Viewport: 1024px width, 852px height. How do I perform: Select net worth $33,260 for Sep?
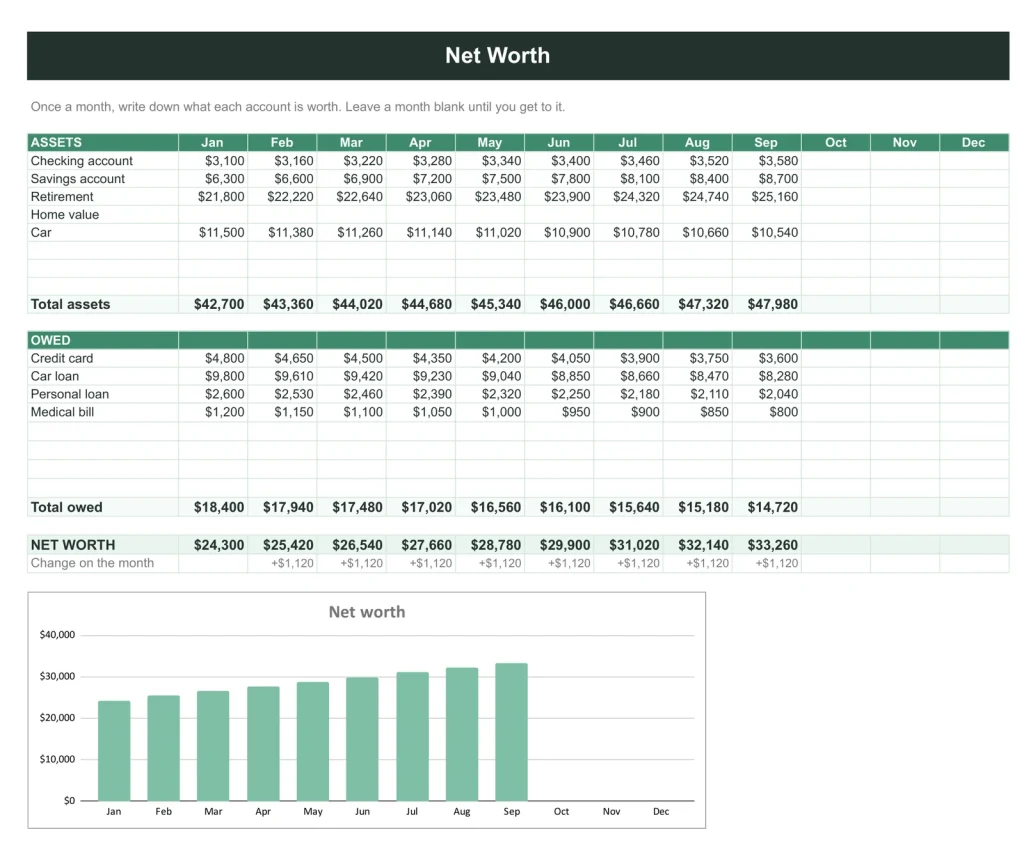(x=767, y=545)
